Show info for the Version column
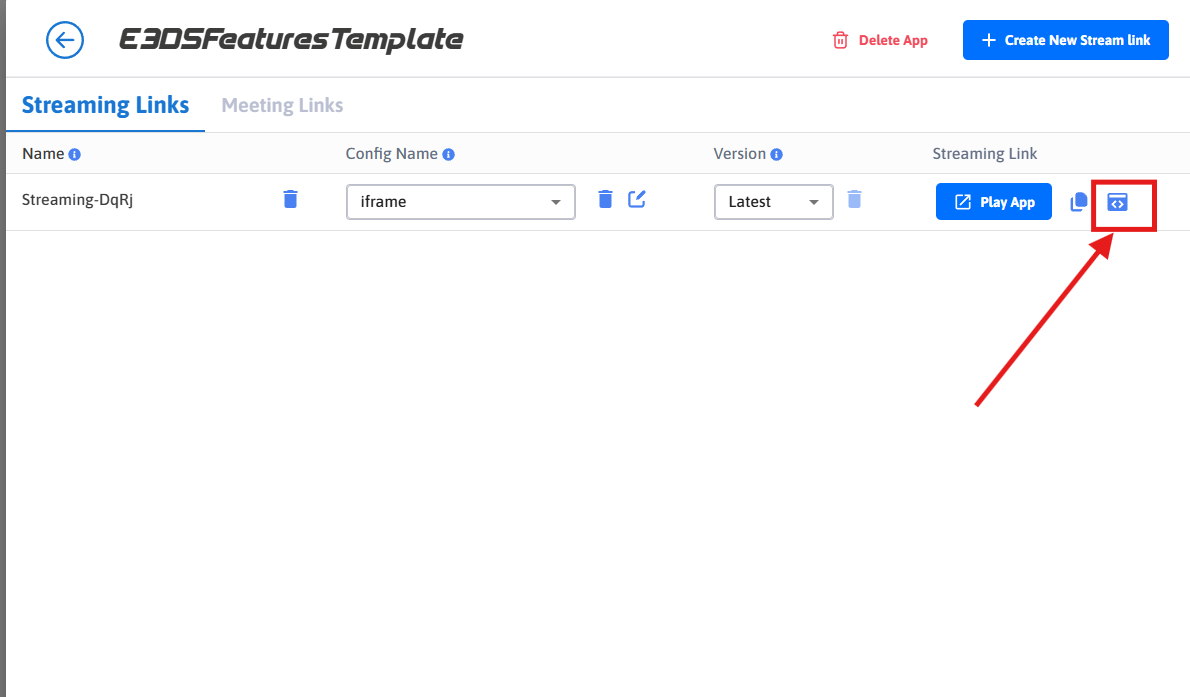The height and width of the screenshot is (697, 1190). pos(777,155)
